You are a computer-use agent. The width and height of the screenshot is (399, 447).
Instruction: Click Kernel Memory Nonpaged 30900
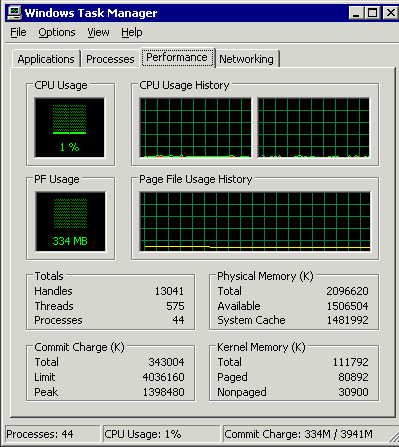353,392
